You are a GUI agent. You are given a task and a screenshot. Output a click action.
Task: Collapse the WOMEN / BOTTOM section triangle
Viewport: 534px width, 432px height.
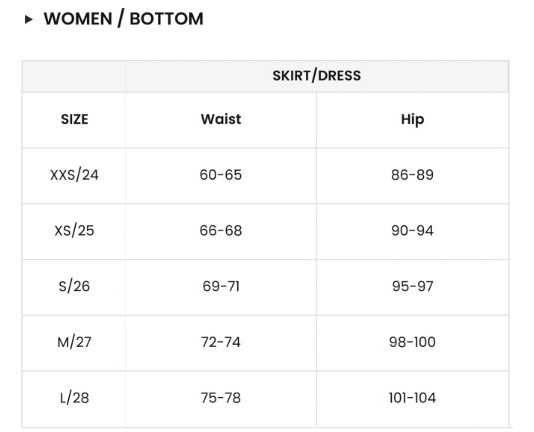[x=29, y=19]
